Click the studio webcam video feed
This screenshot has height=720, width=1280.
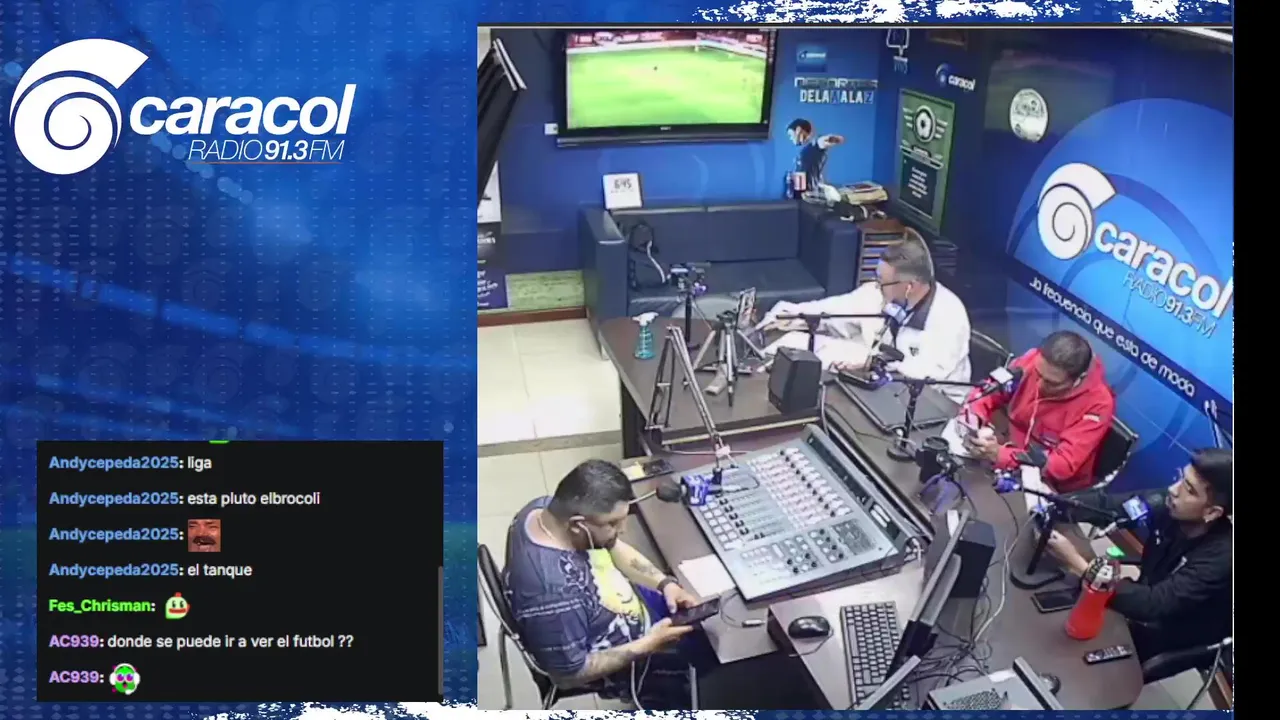tap(854, 367)
